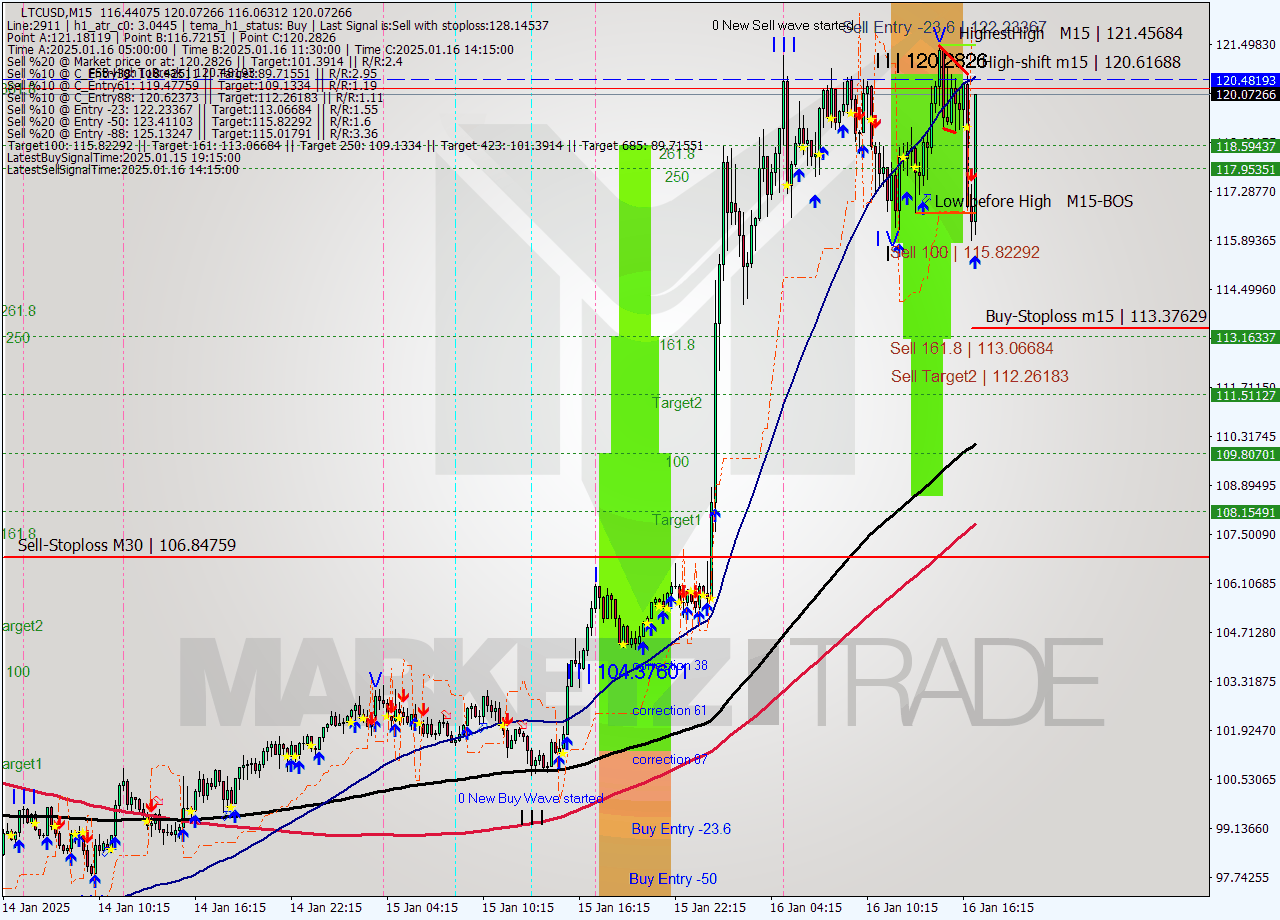Click the 114.49960 price axis value

pyautogui.click(x=1244, y=289)
